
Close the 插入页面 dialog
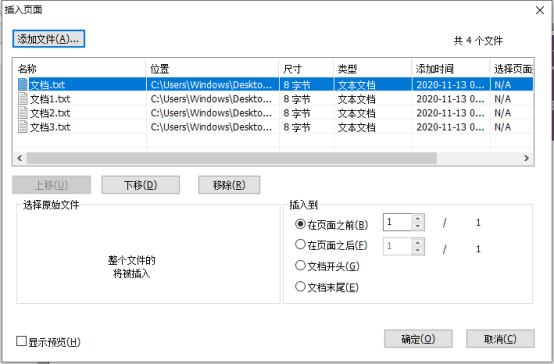pos(540,10)
